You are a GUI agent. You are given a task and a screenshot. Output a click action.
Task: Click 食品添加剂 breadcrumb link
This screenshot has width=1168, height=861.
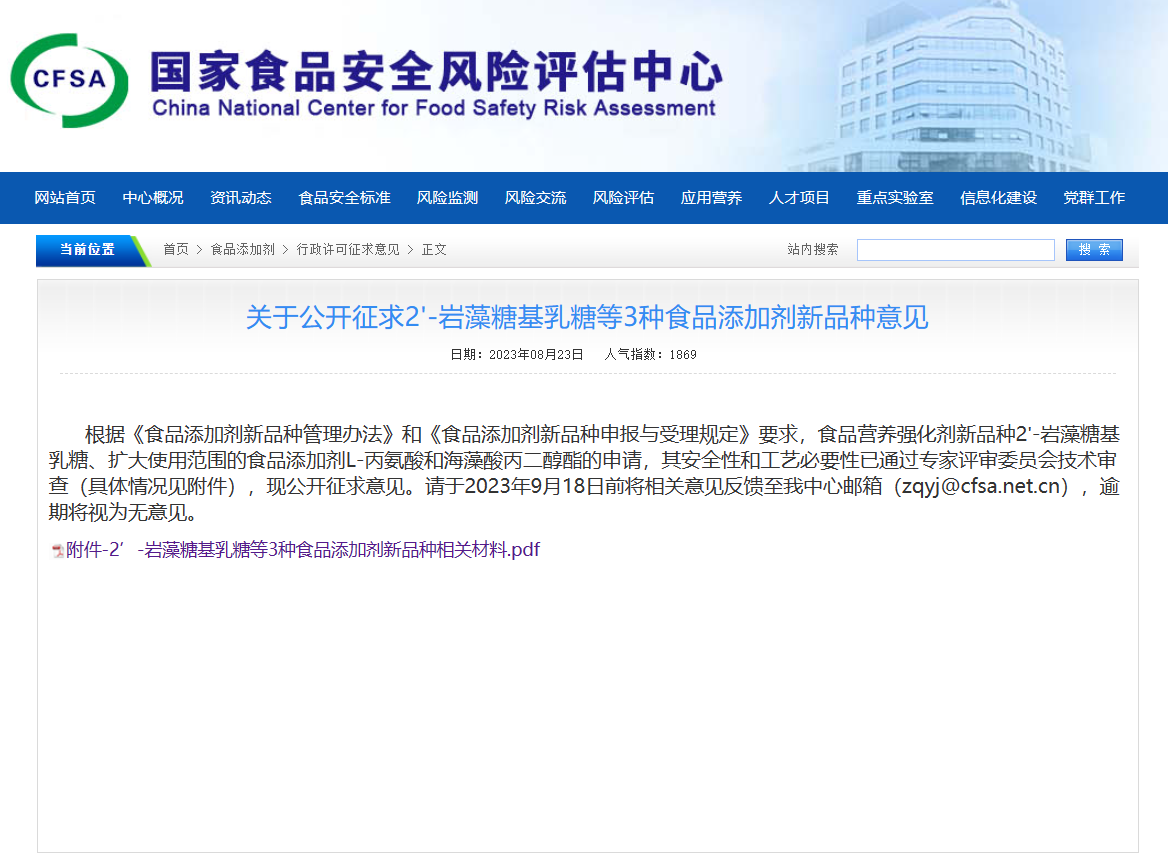(243, 250)
